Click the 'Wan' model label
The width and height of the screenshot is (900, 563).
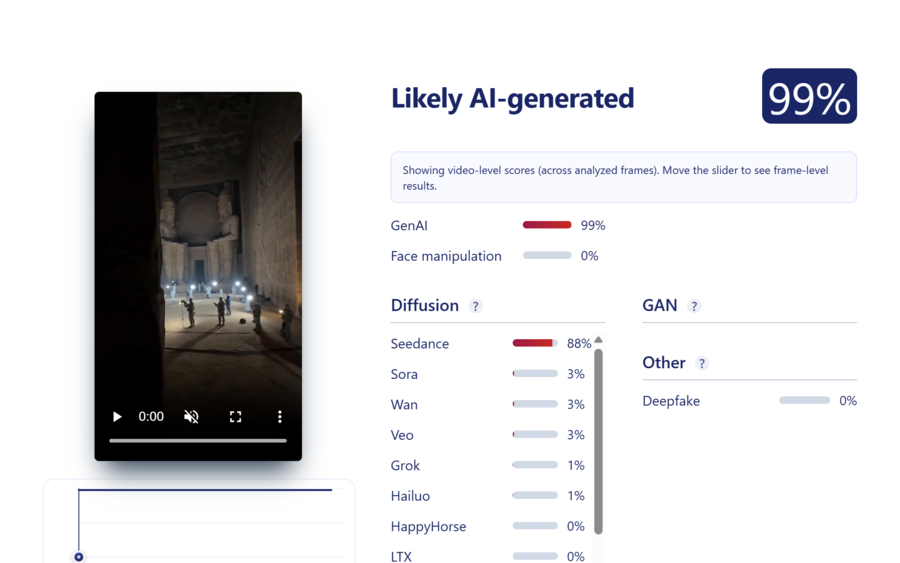pyautogui.click(x=404, y=405)
